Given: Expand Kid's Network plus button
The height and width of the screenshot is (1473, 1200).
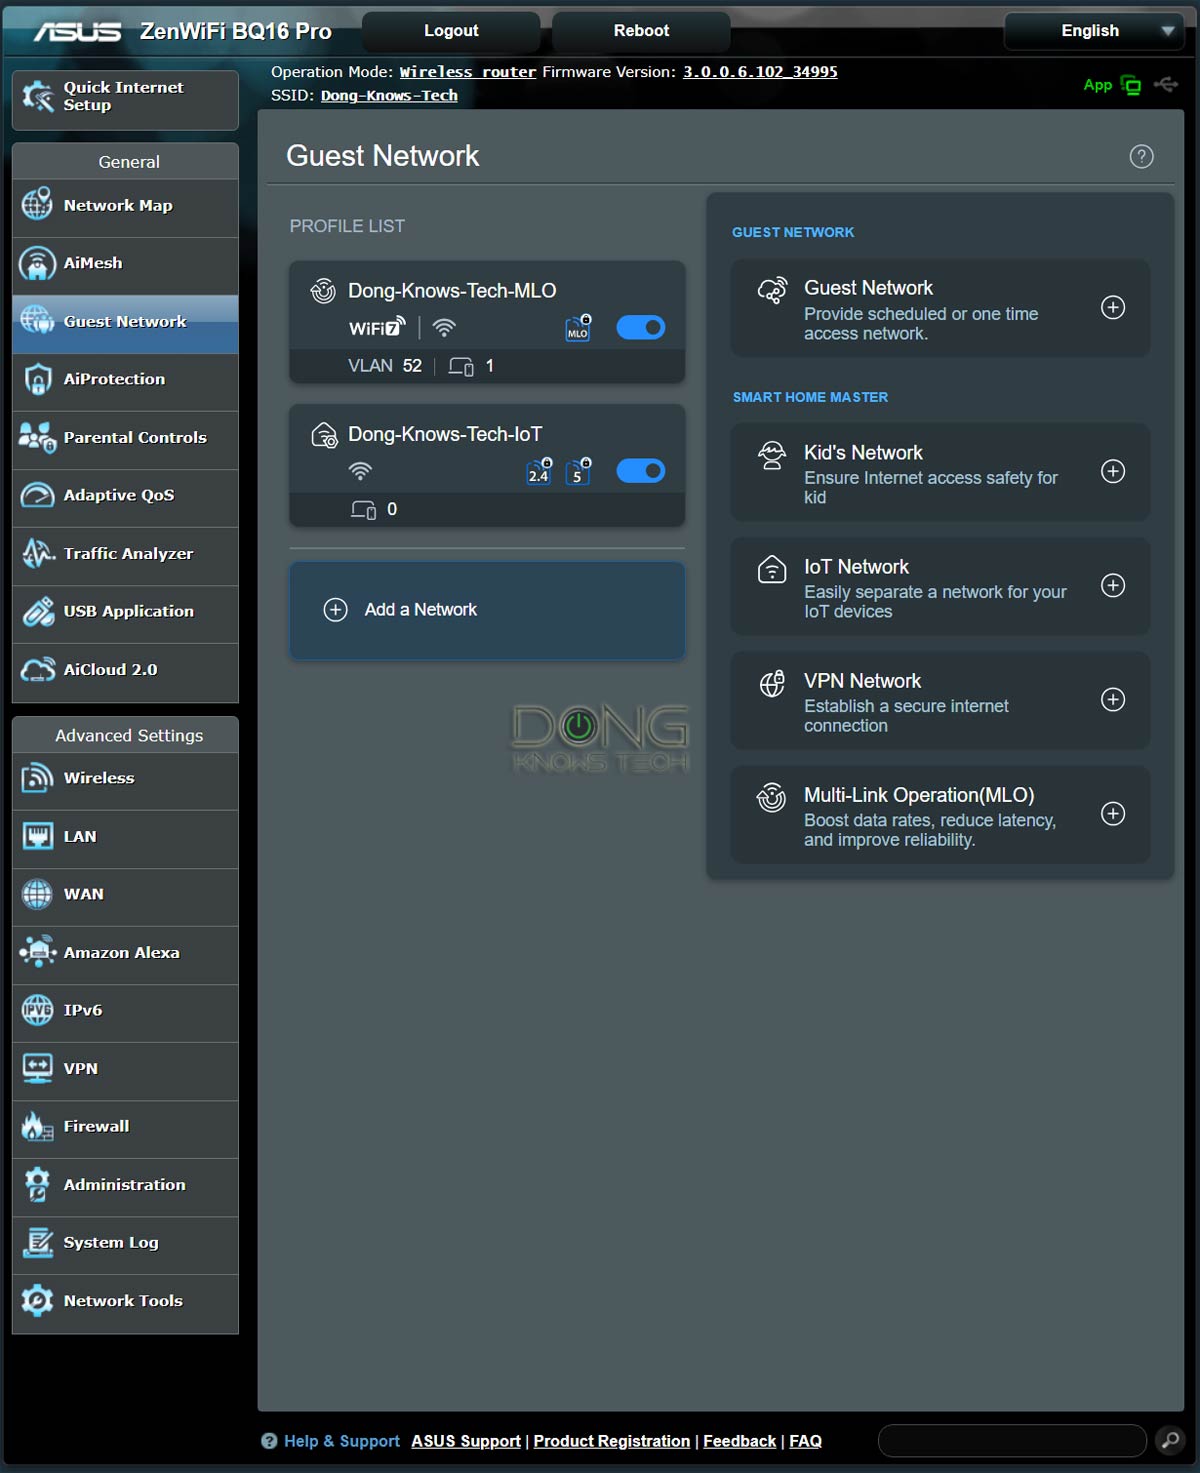Looking at the screenshot, I should [1113, 472].
